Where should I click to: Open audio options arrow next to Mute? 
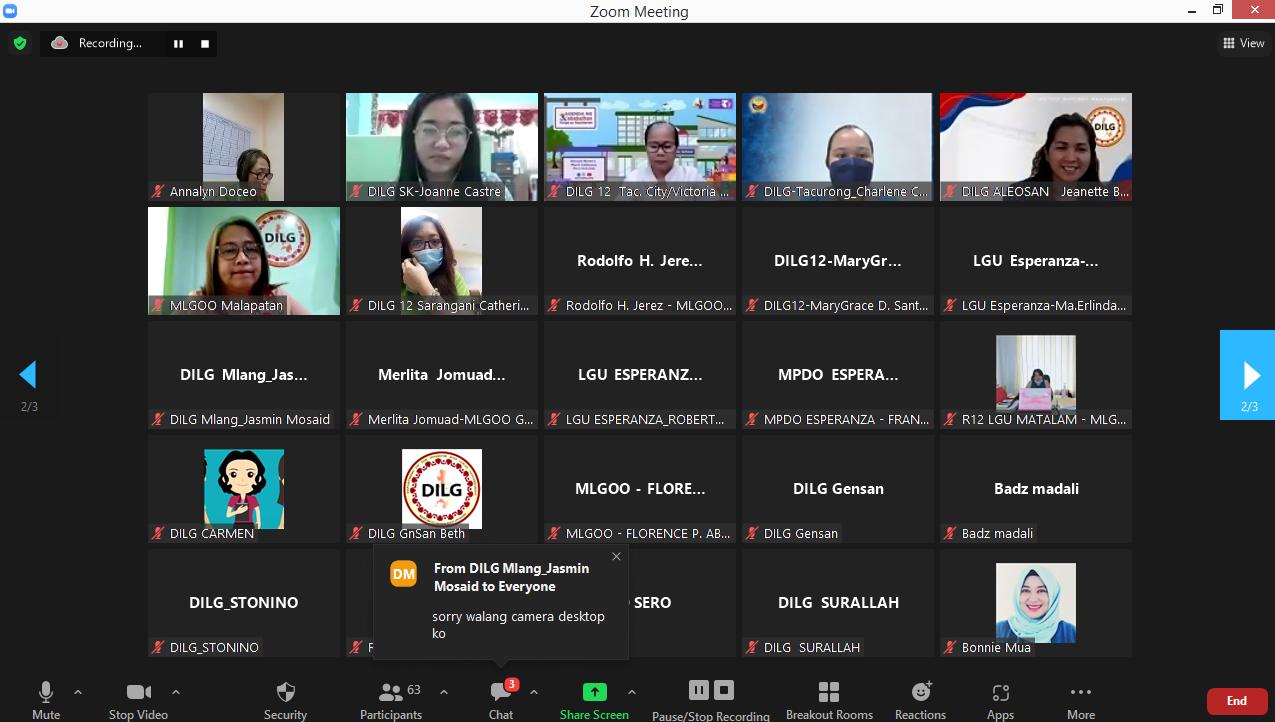point(78,692)
